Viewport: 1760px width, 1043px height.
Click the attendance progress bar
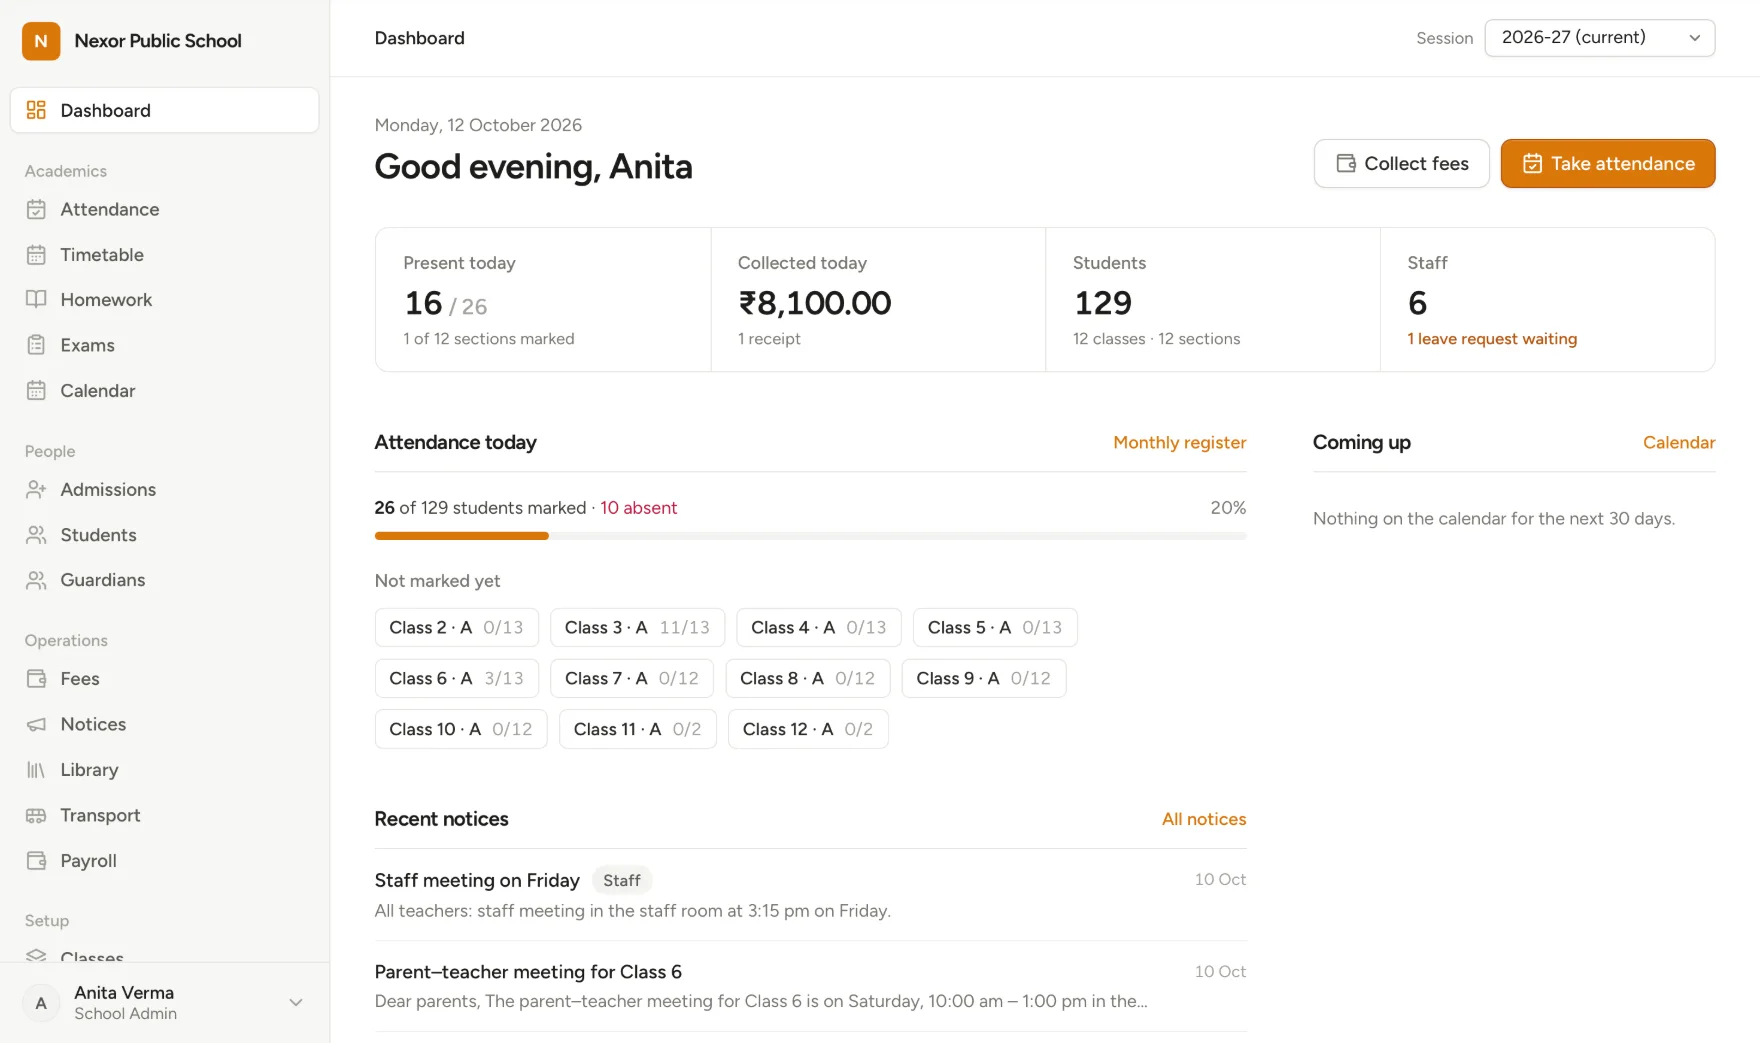pos(810,536)
